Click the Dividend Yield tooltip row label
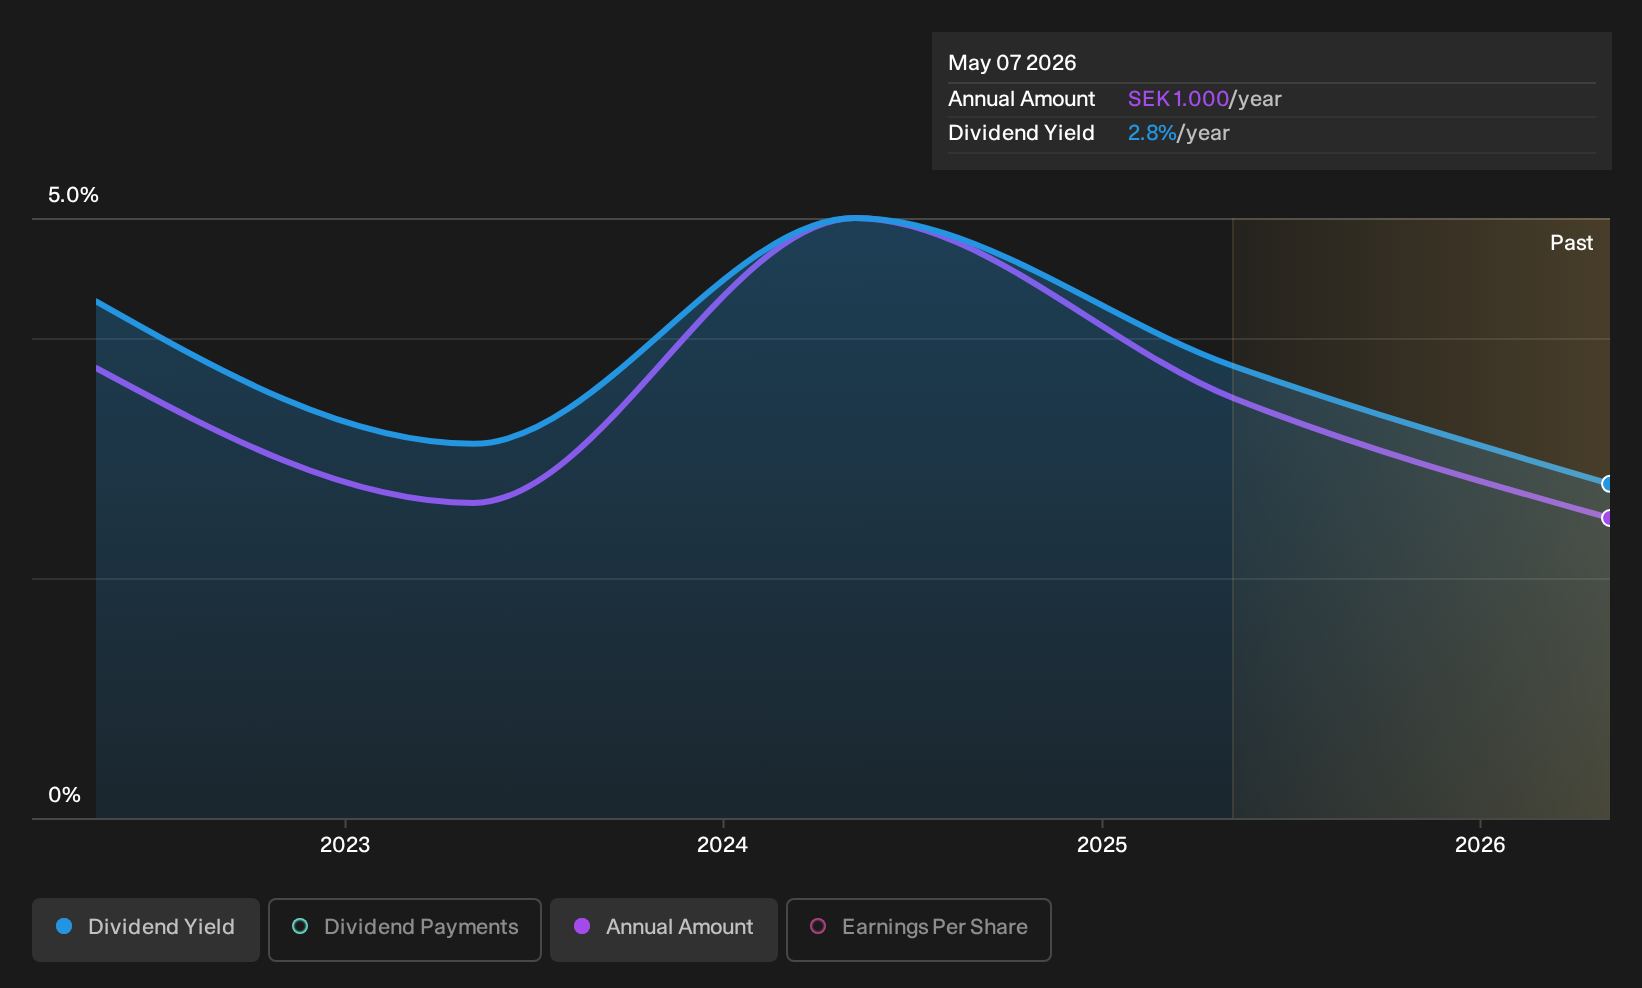This screenshot has width=1642, height=988. (1021, 133)
